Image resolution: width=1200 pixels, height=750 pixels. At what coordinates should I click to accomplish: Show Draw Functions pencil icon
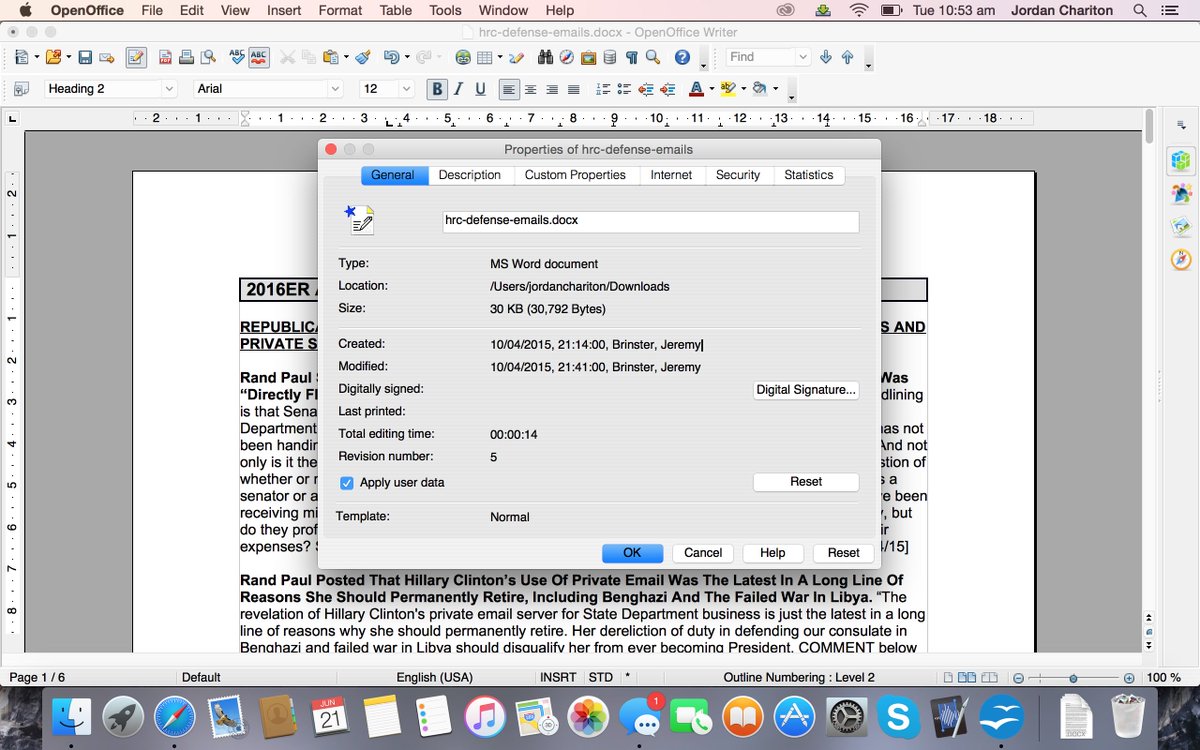(x=516, y=57)
